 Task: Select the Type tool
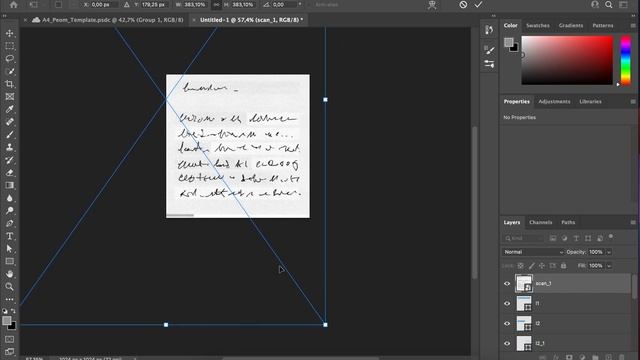point(9,236)
